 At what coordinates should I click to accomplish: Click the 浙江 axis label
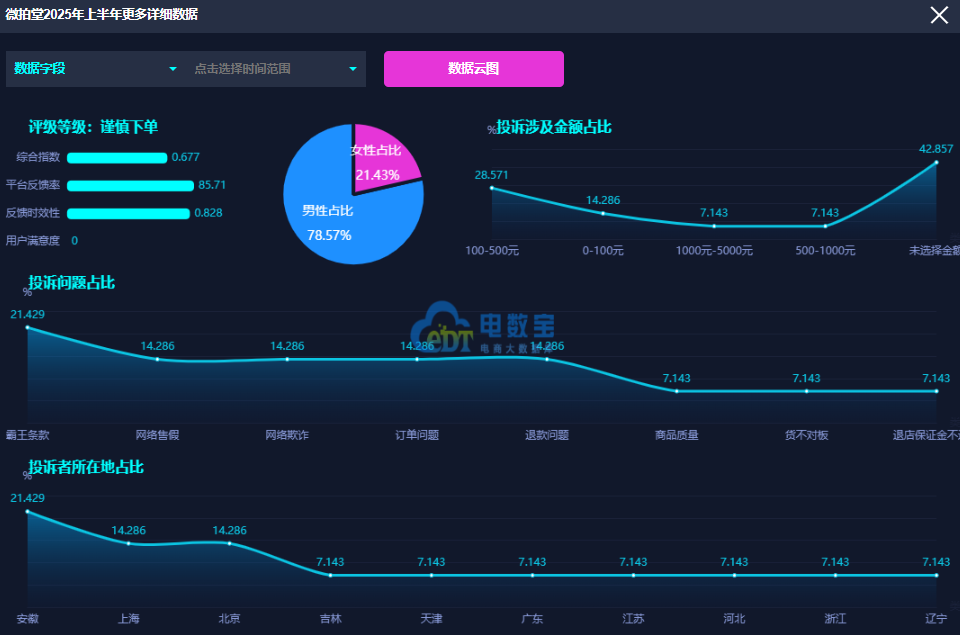tap(835, 618)
